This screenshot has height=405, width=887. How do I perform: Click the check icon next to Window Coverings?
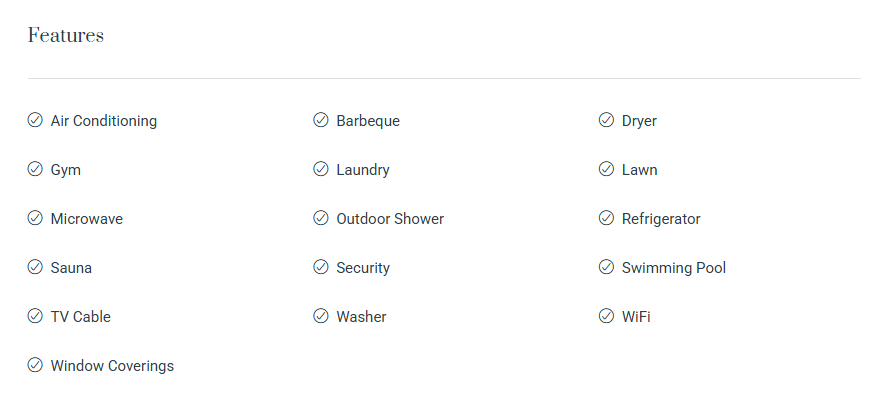(35, 366)
